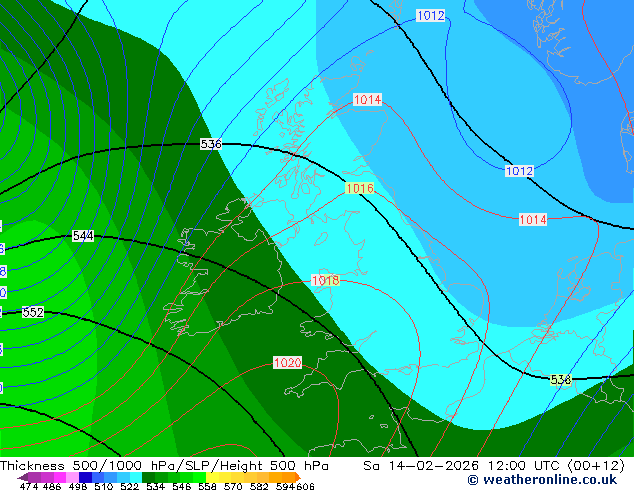Pick the dark blue swatch in legend

[85, 477]
